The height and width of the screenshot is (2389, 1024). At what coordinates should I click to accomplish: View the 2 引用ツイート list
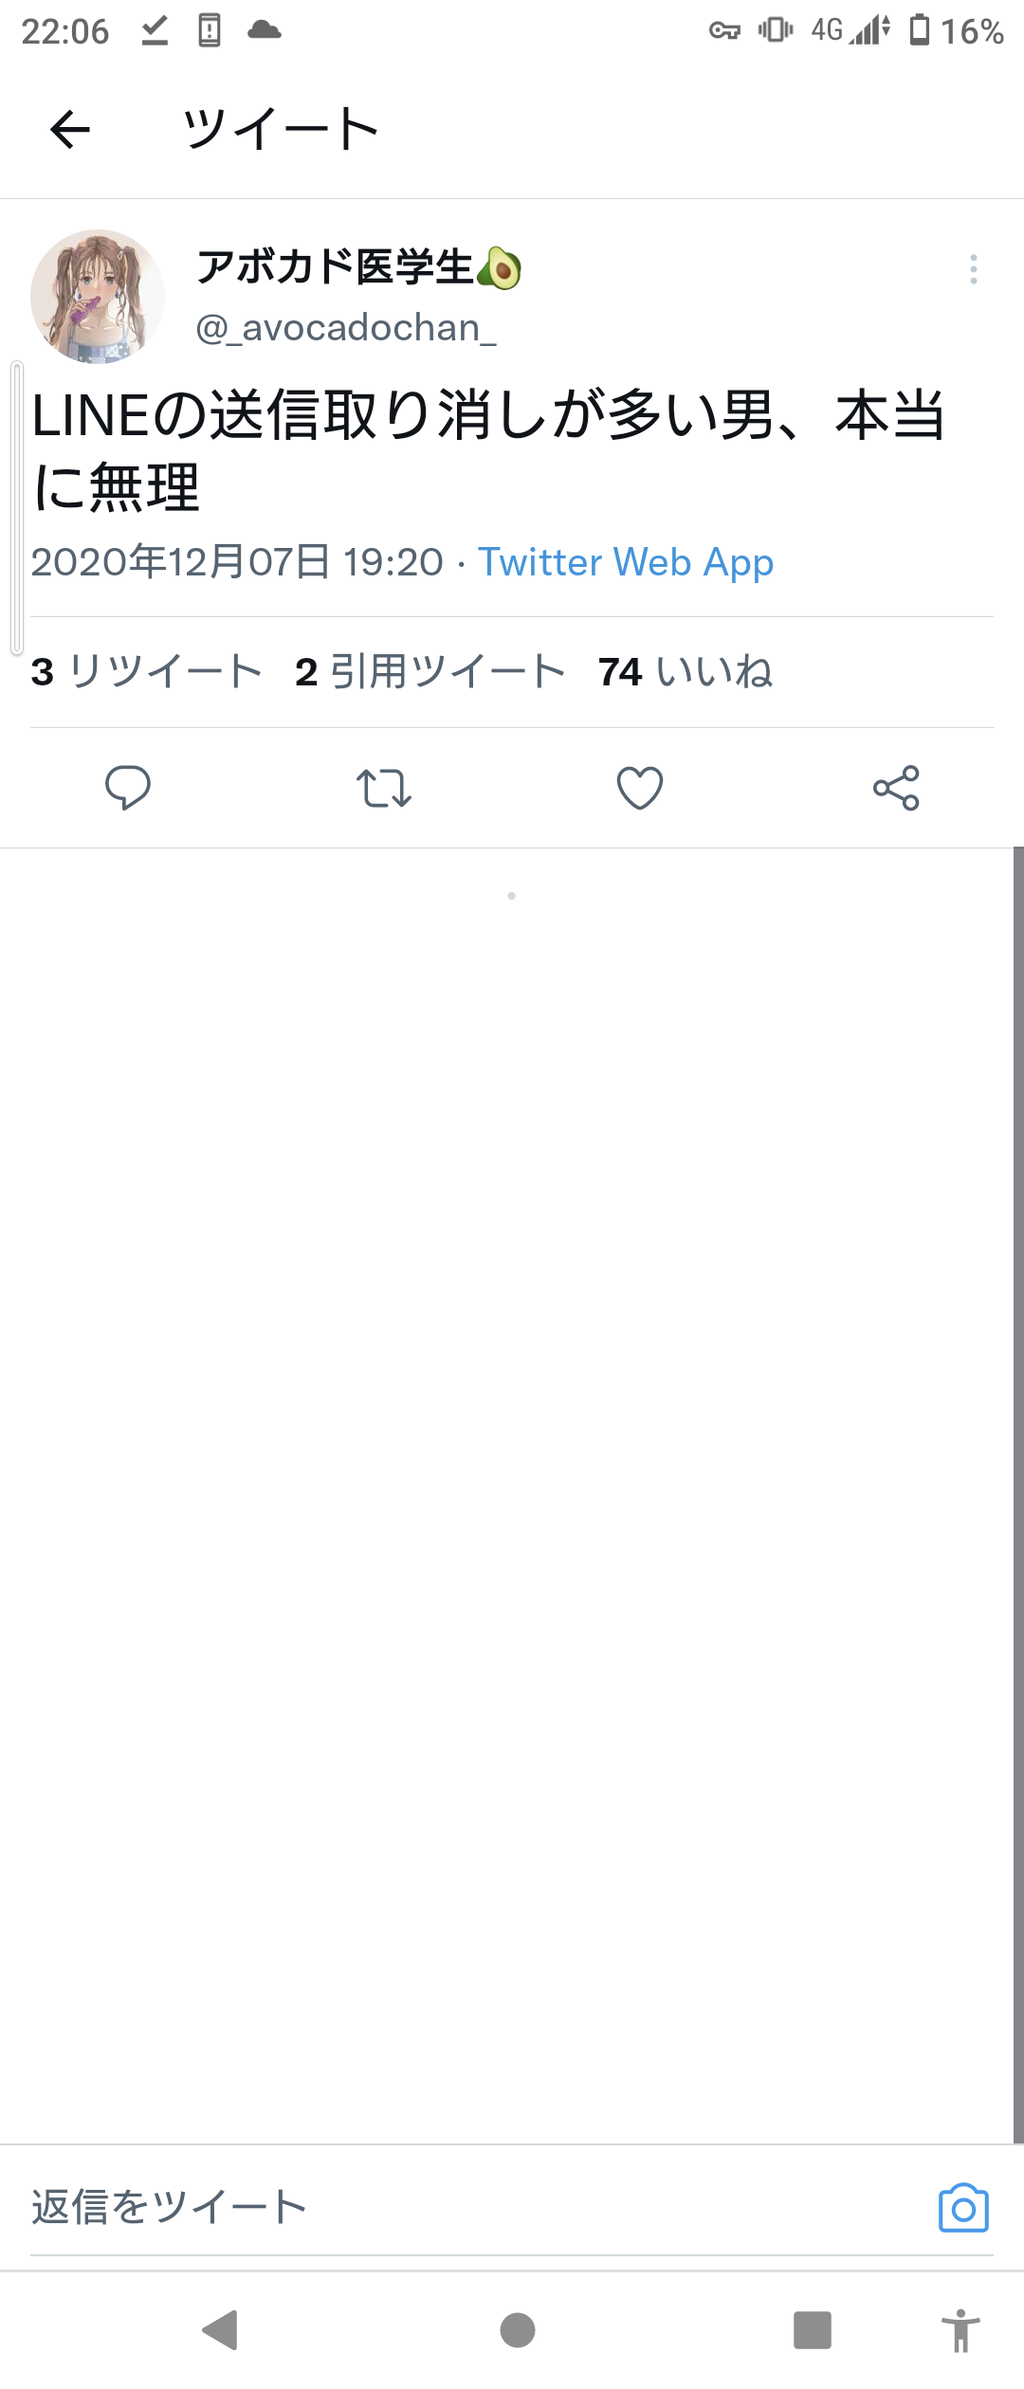[x=430, y=672]
